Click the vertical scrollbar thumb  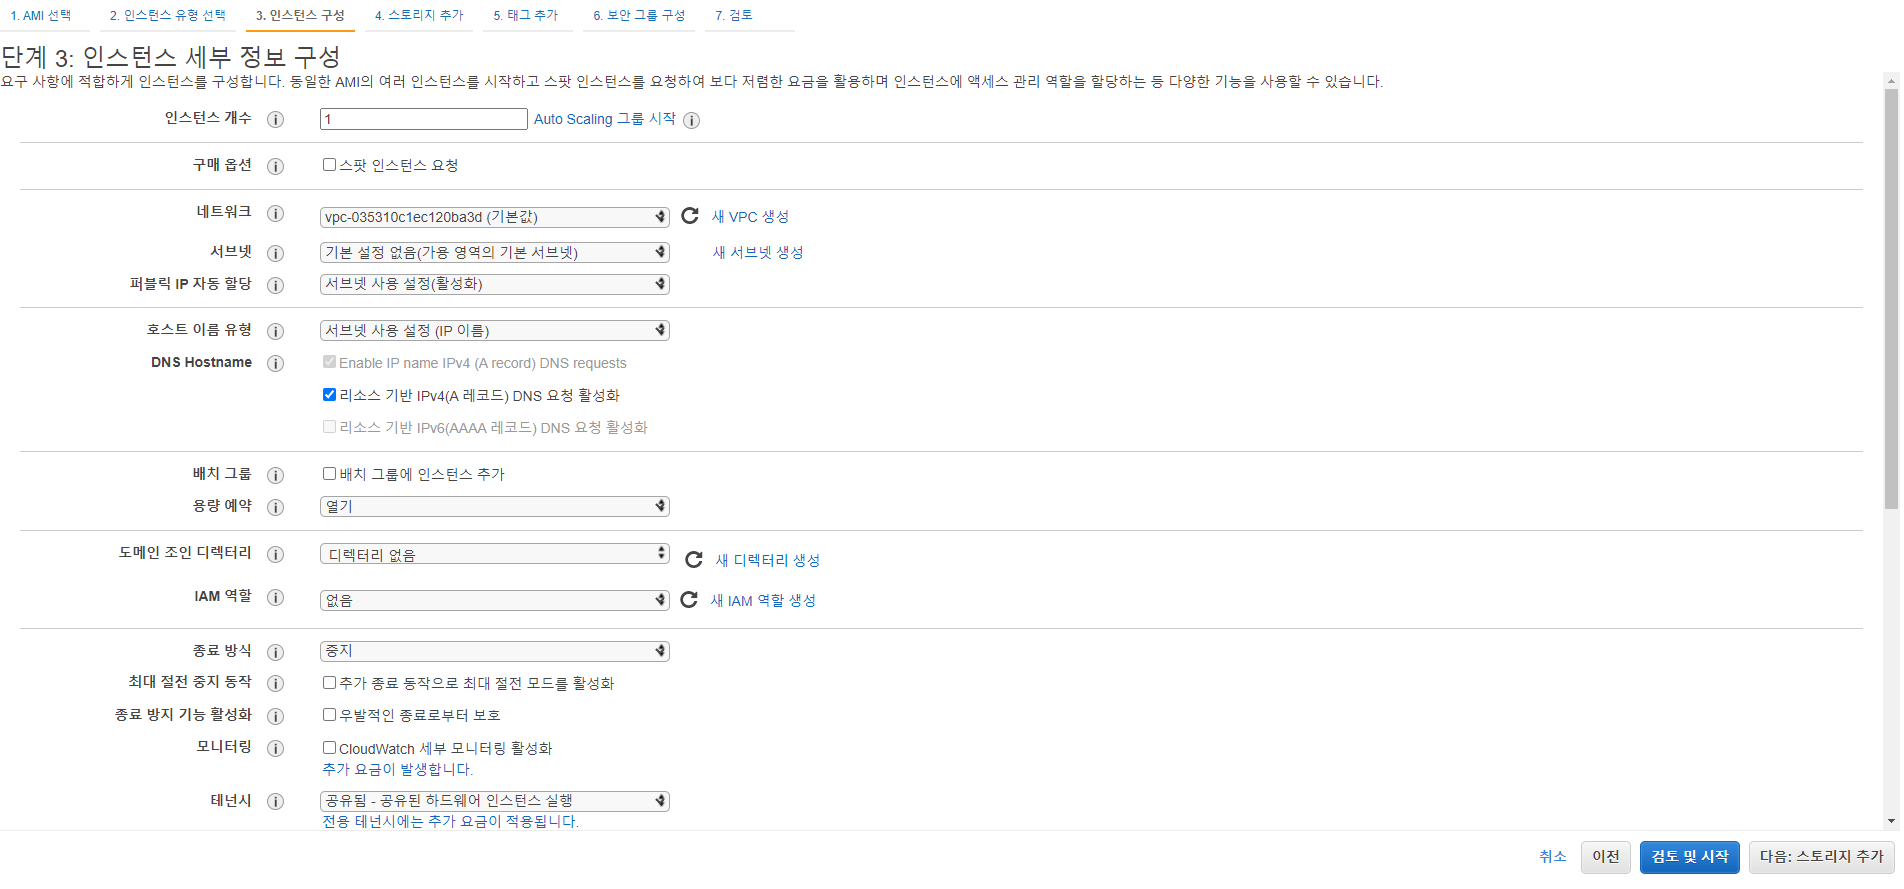1891,299
